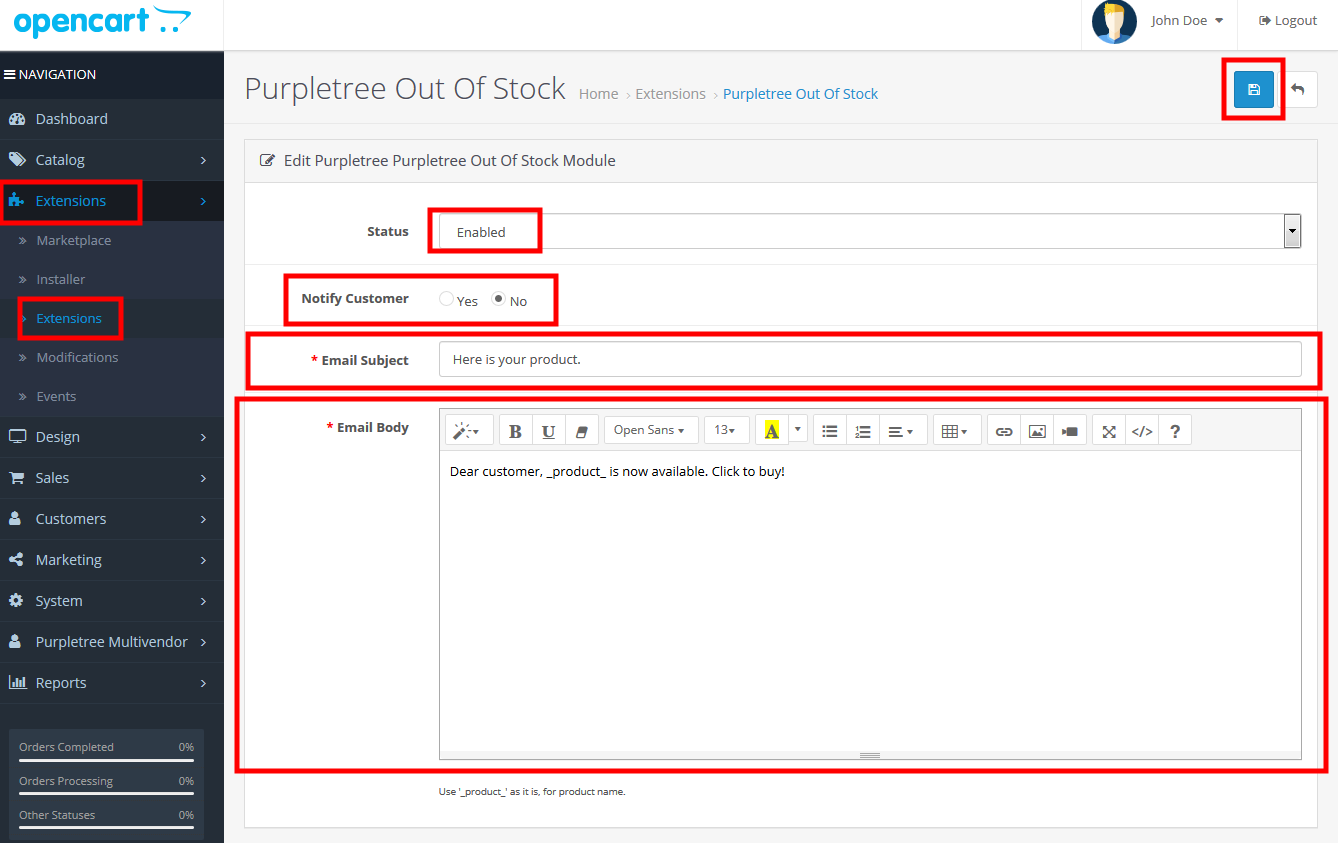The height and width of the screenshot is (843, 1338).
Task: Click the Catalog tags icon
Action: (16, 160)
